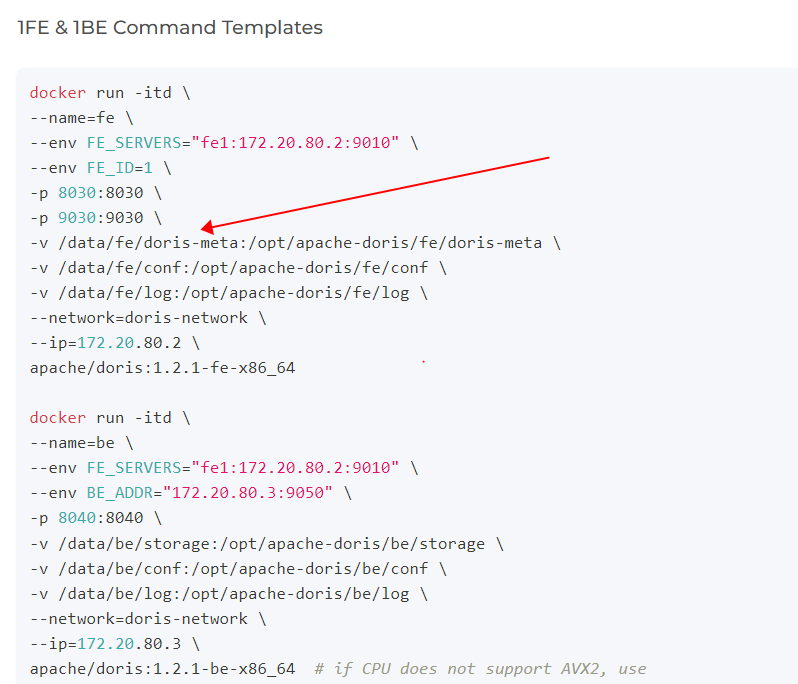Viewport: 798px width, 684px height.
Task: Click the '/data/be/storage' volume mount line
Action: pos(267,544)
